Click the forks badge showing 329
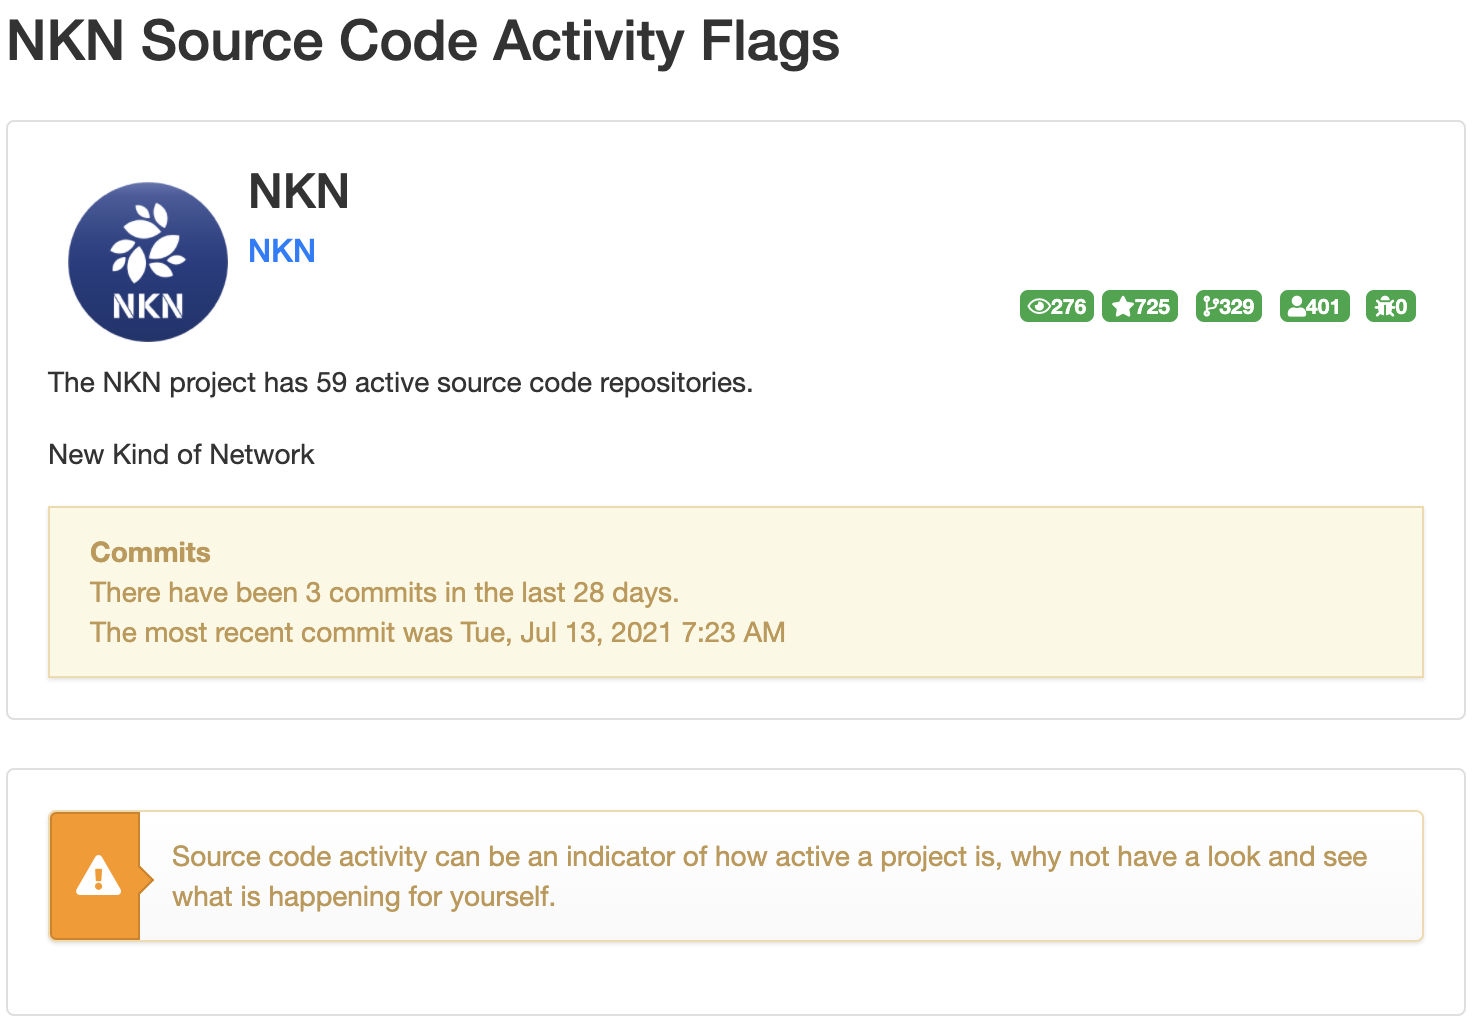 pos(1229,306)
